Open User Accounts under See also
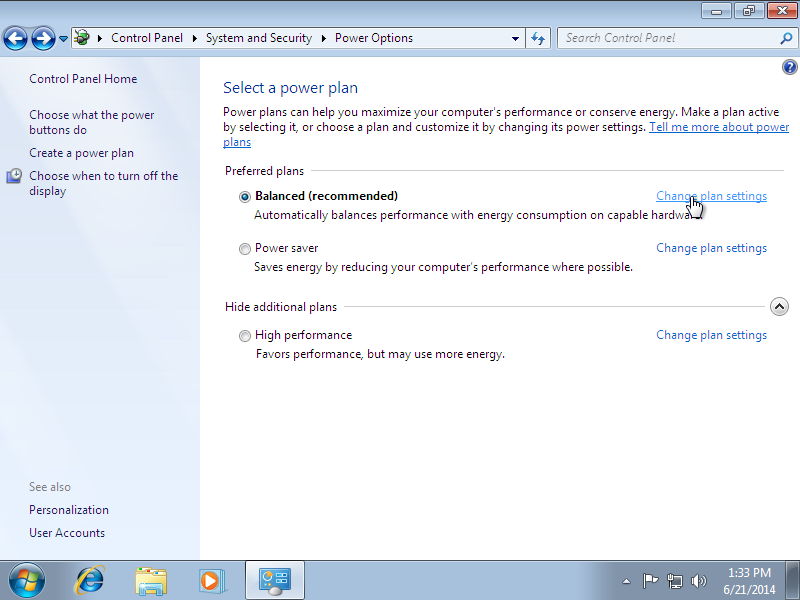 click(67, 533)
